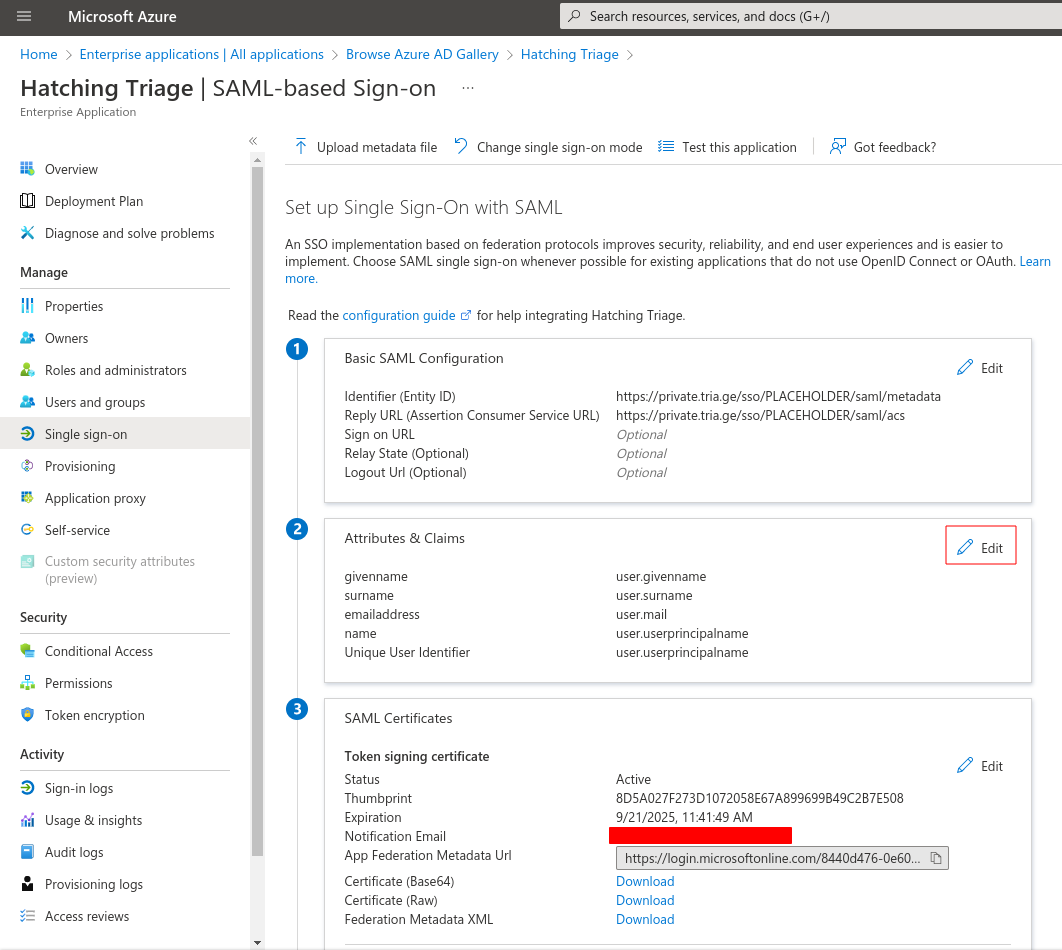
Task: Open Provisioning in the sidebar
Action: [80, 466]
